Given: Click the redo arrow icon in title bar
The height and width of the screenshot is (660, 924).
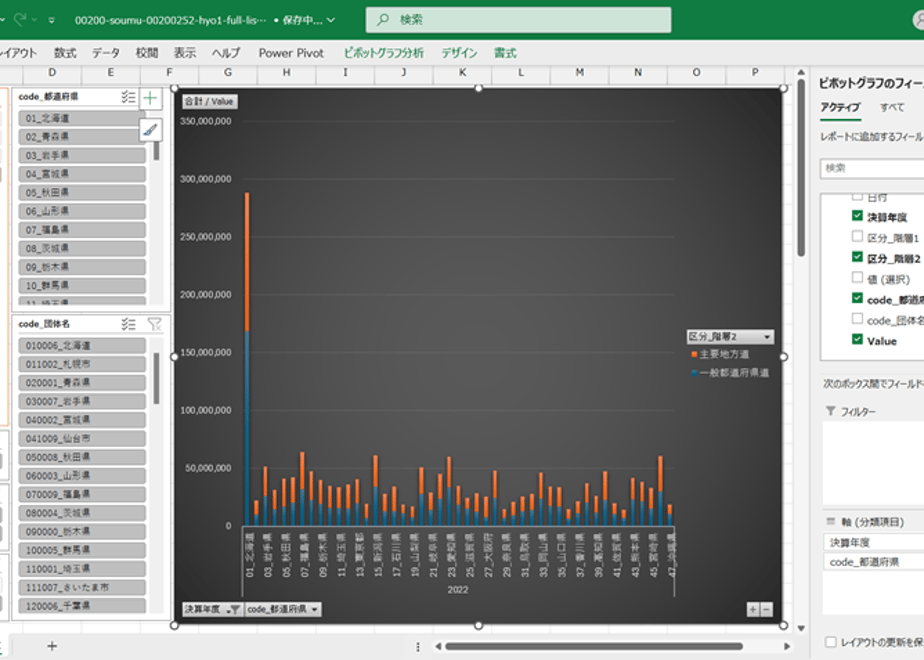Looking at the screenshot, I should 21,19.
